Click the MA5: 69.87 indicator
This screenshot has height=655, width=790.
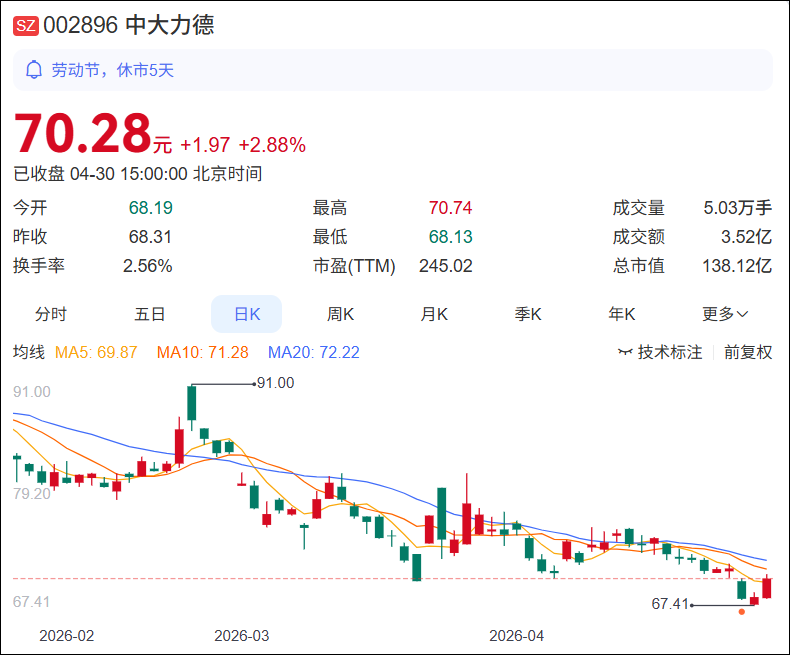coord(96,352)
